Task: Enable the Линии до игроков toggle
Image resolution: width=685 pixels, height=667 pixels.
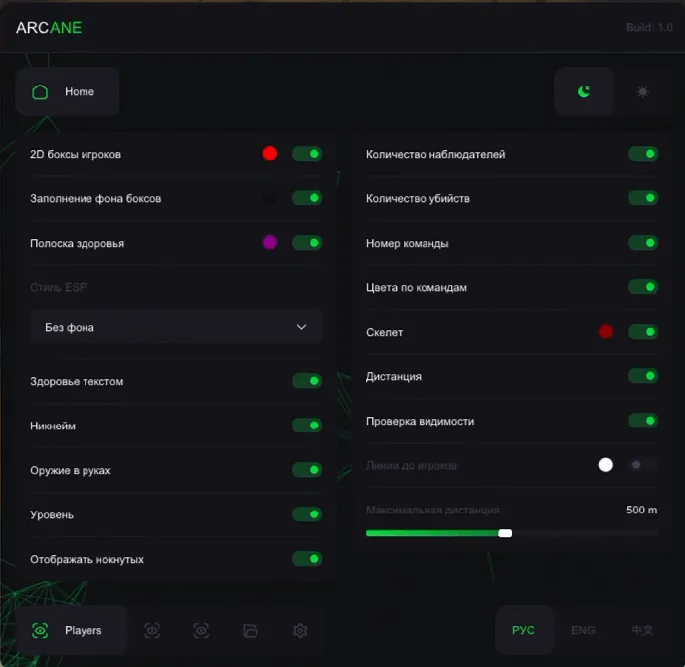Action: click(x=642, y=465)
